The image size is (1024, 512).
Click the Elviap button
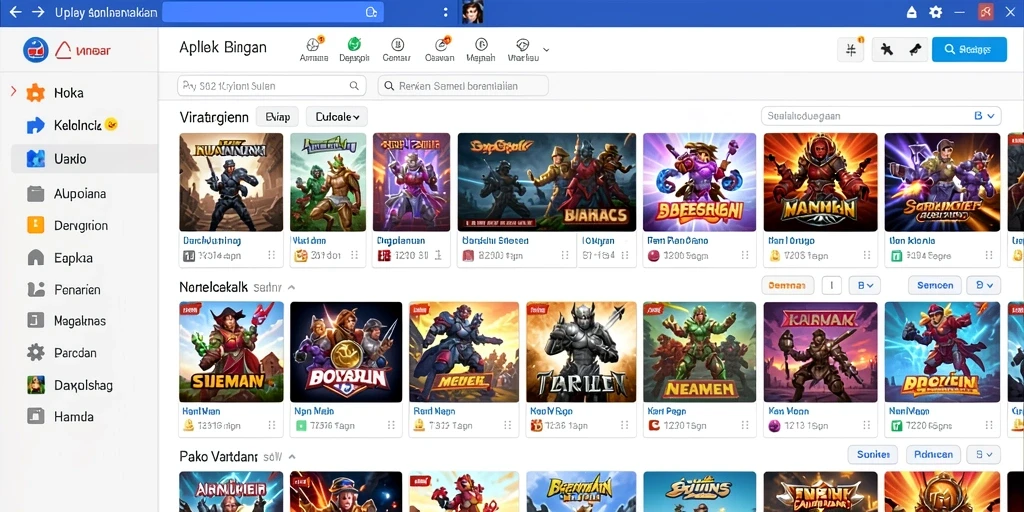click(277, 117)
